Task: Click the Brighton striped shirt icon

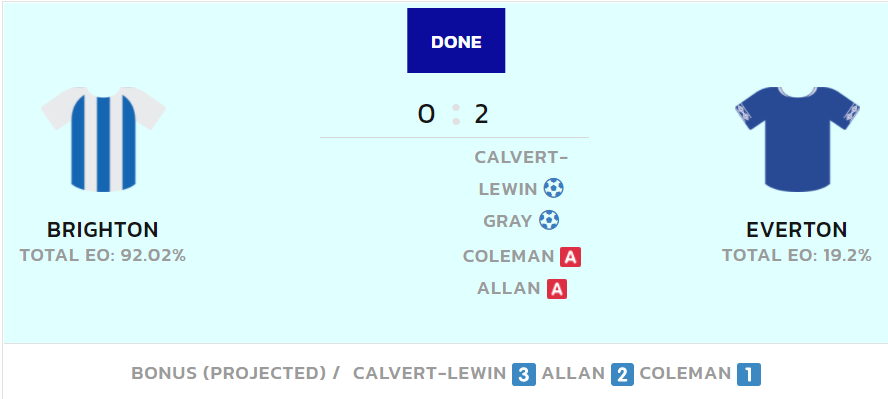Action: click(103, 139)
